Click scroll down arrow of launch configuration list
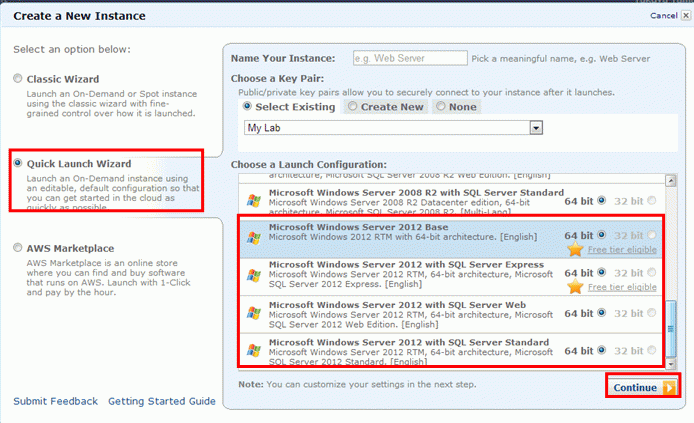 click(671, 364)
